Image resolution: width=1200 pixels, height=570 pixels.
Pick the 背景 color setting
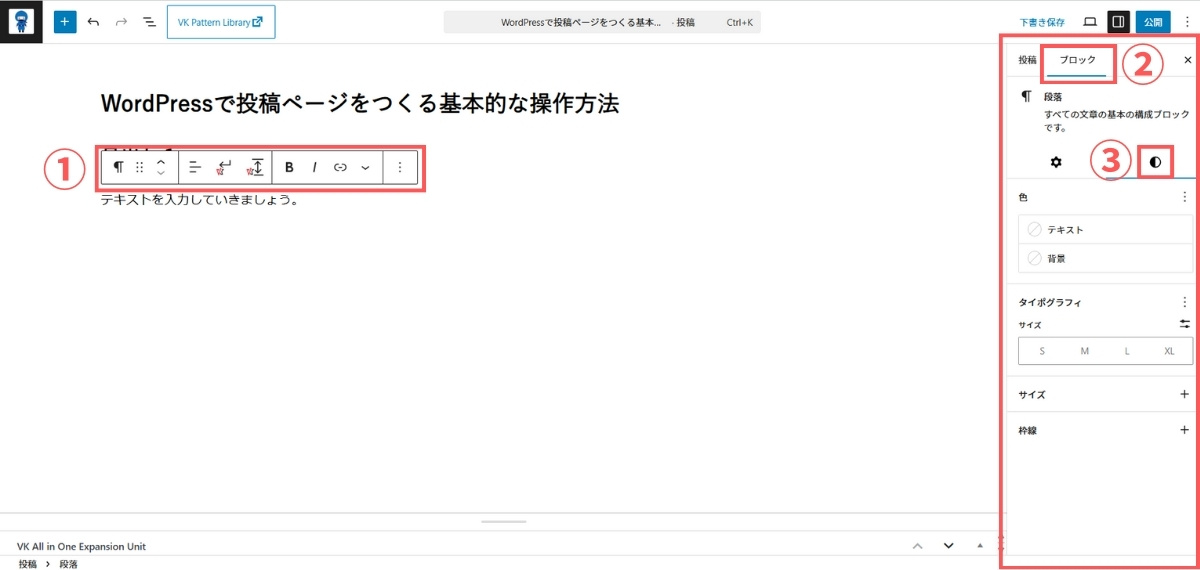point(1105,258)
